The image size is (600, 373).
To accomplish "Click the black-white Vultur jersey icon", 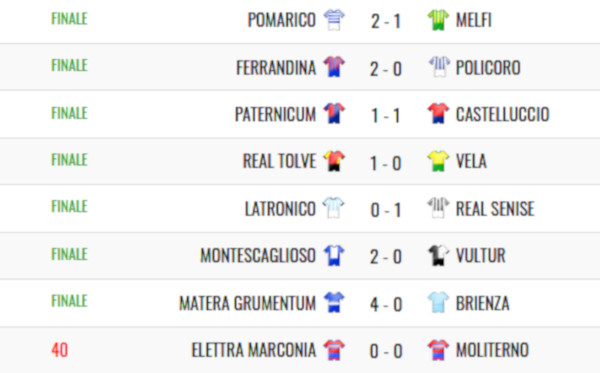I will coord(438,255).
